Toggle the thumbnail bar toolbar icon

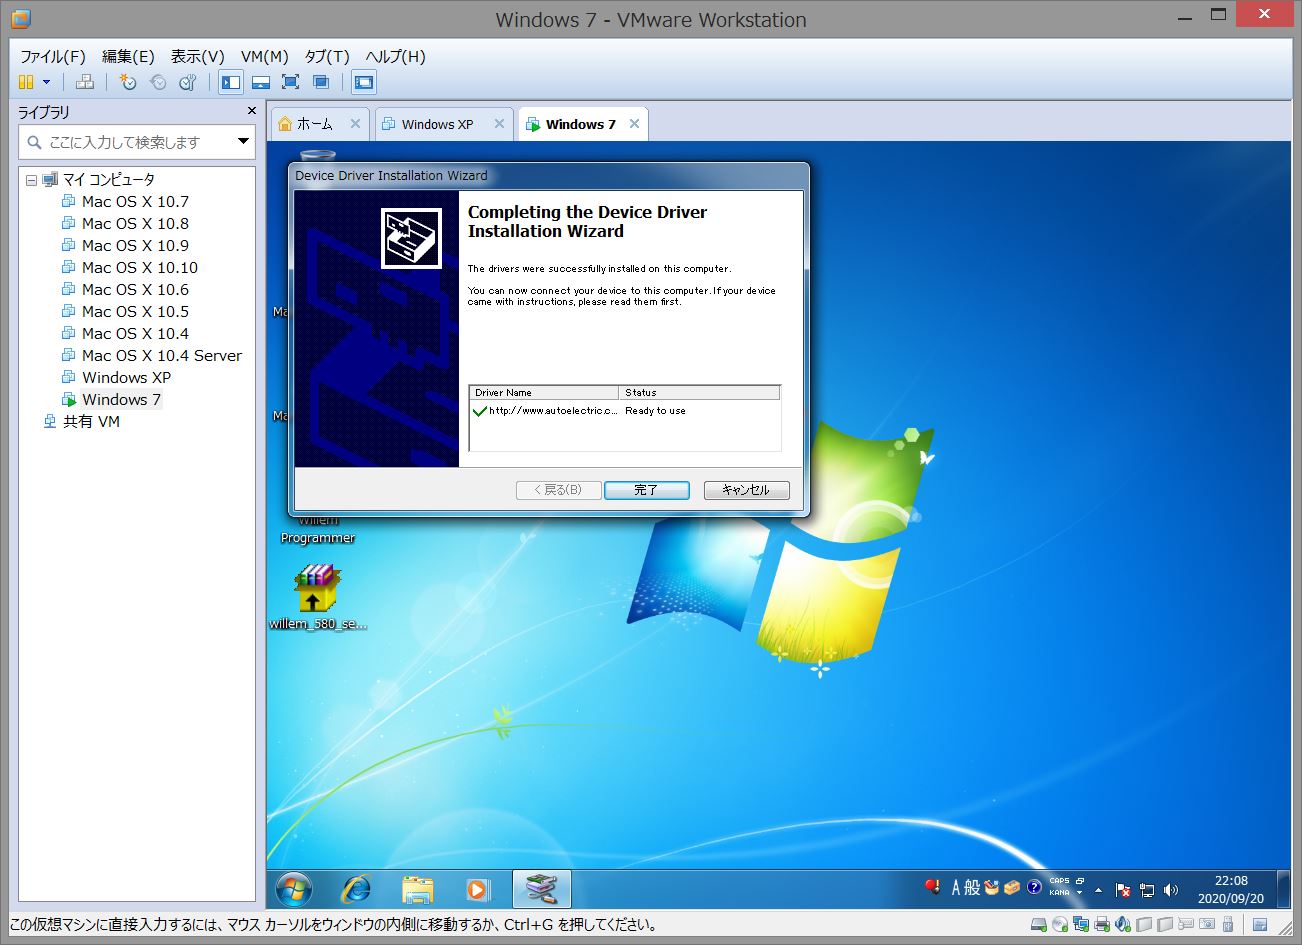261,82
